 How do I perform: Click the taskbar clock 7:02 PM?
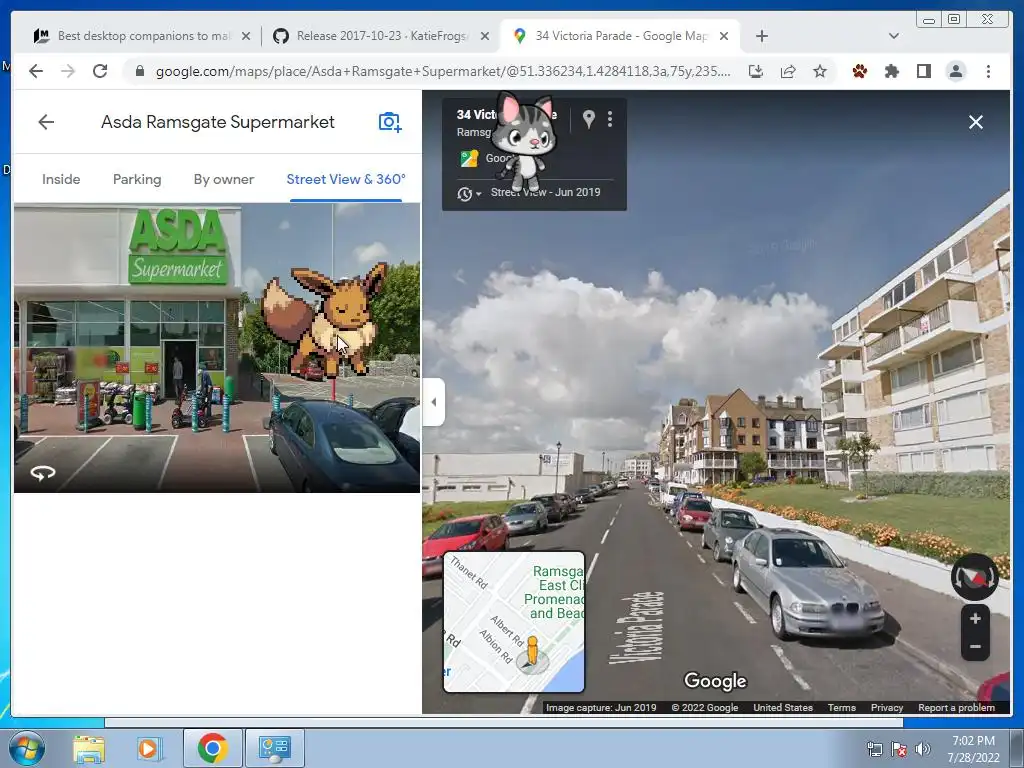pos(974,748)
